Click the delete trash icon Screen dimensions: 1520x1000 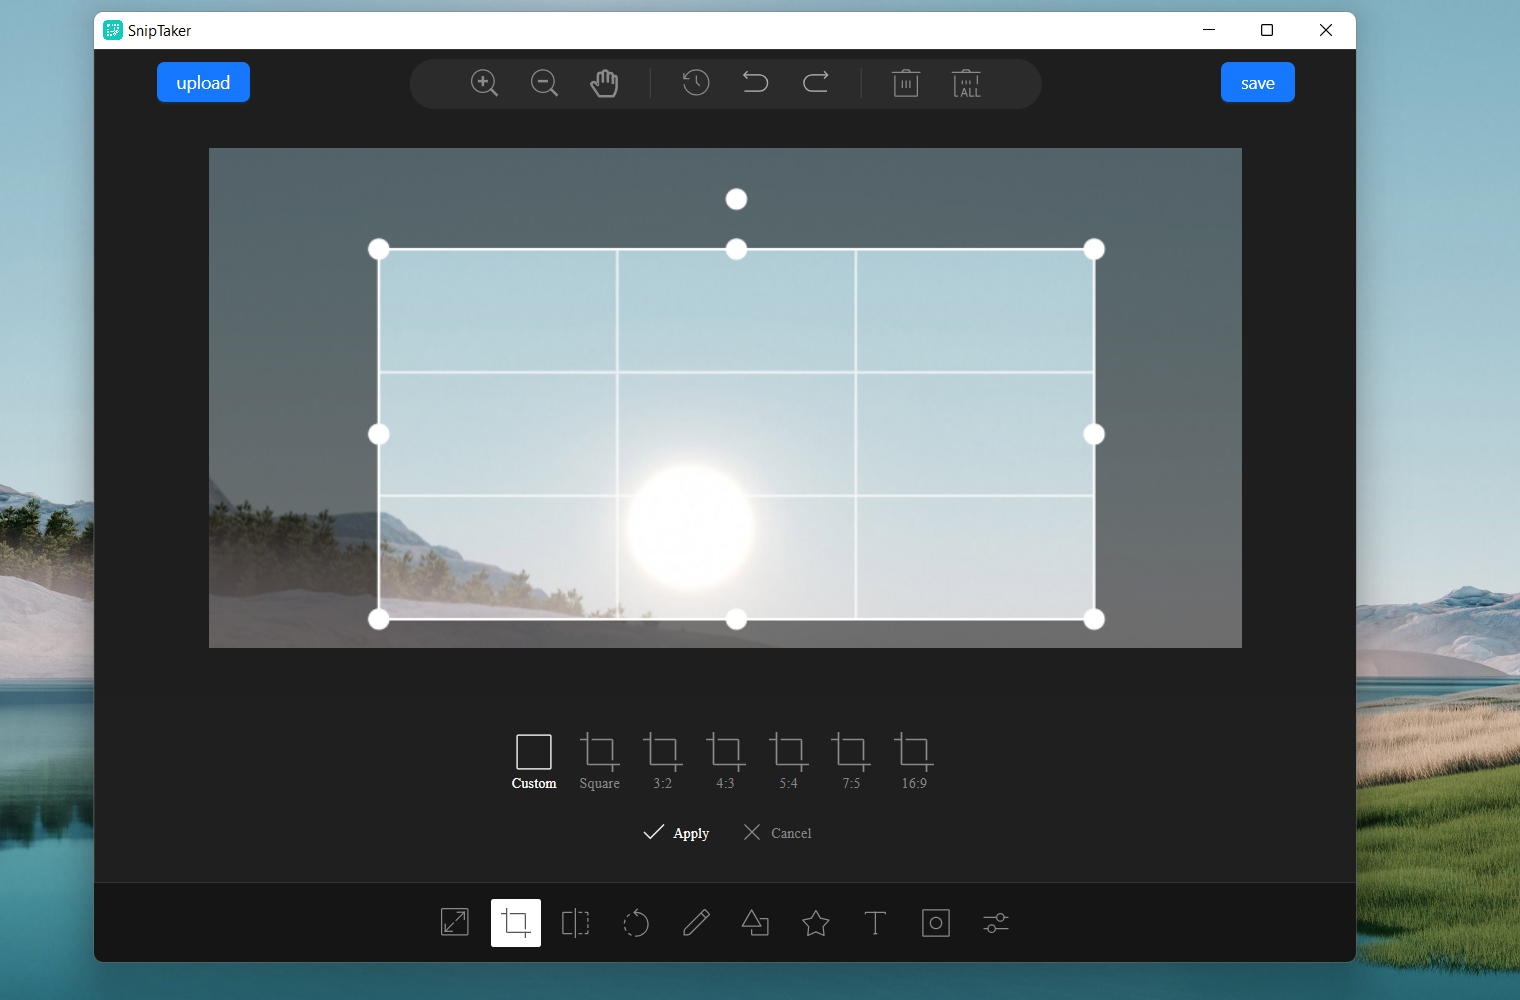906,83
